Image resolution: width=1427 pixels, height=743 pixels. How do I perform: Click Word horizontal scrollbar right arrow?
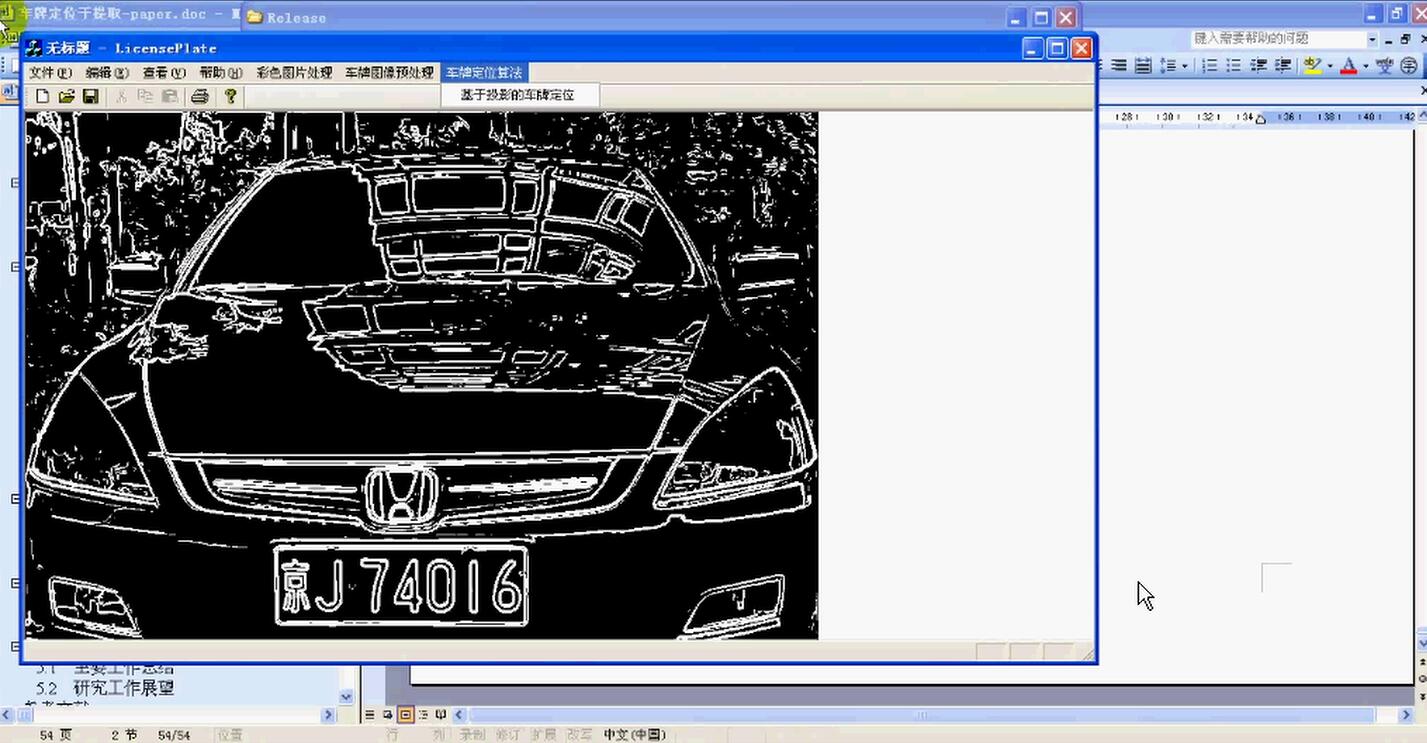(x=1407, y=715)
